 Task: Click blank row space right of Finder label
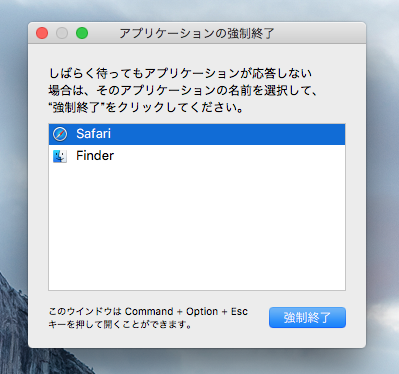click(230, 156)
